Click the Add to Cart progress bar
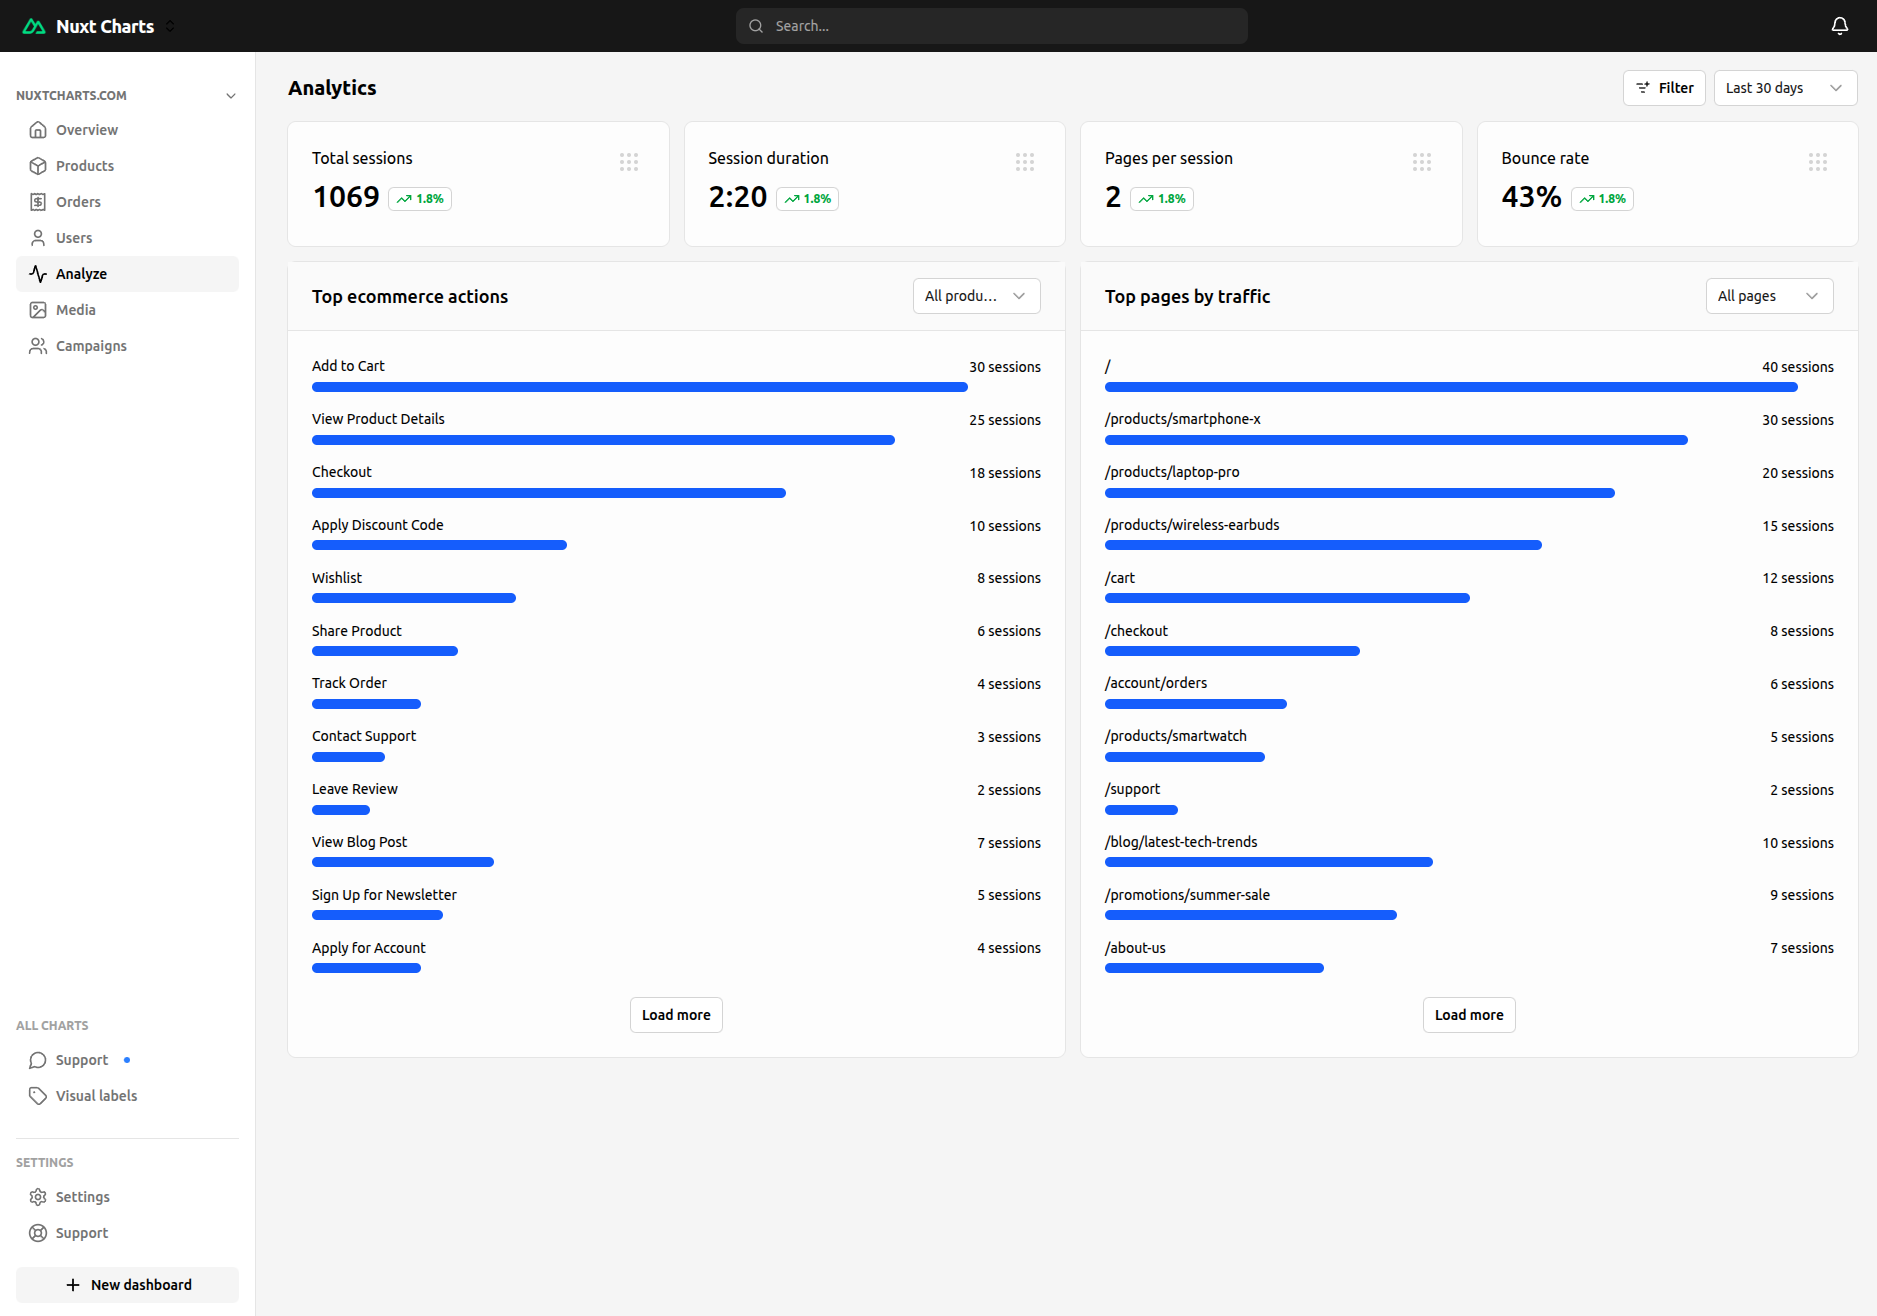 coord(639,387)
